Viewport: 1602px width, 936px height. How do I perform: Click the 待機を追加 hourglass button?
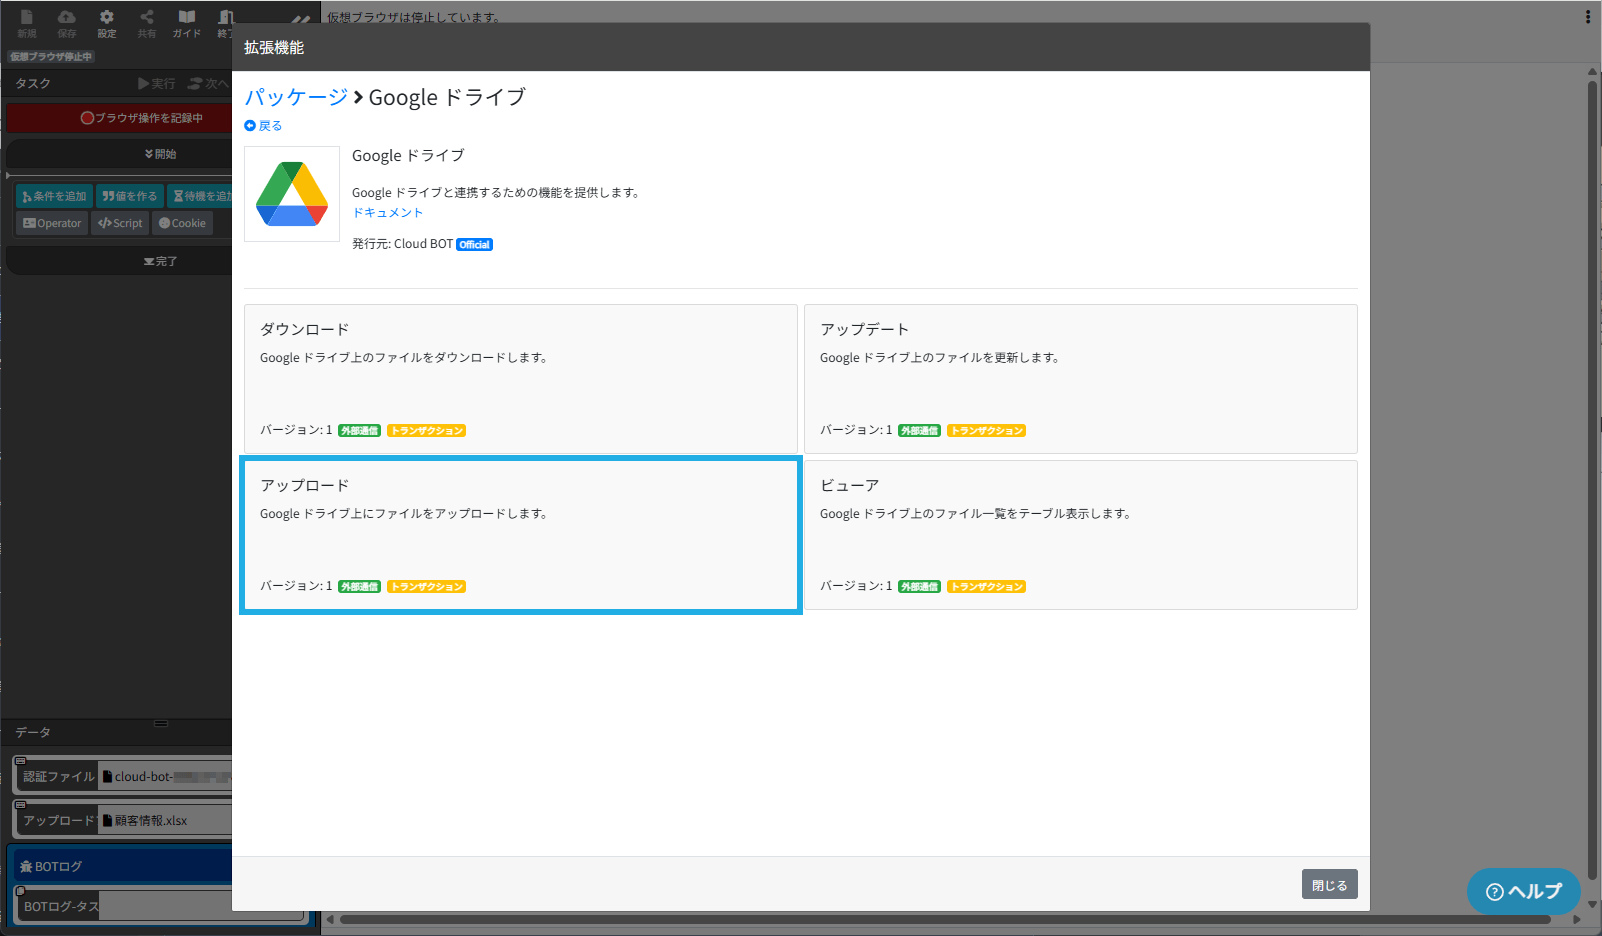201,196
